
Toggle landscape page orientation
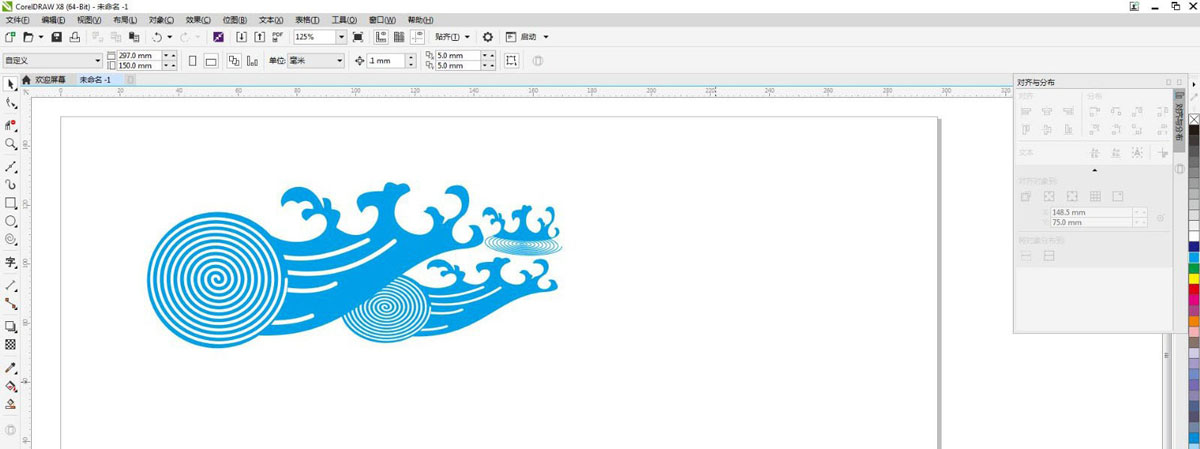(211, 61)
